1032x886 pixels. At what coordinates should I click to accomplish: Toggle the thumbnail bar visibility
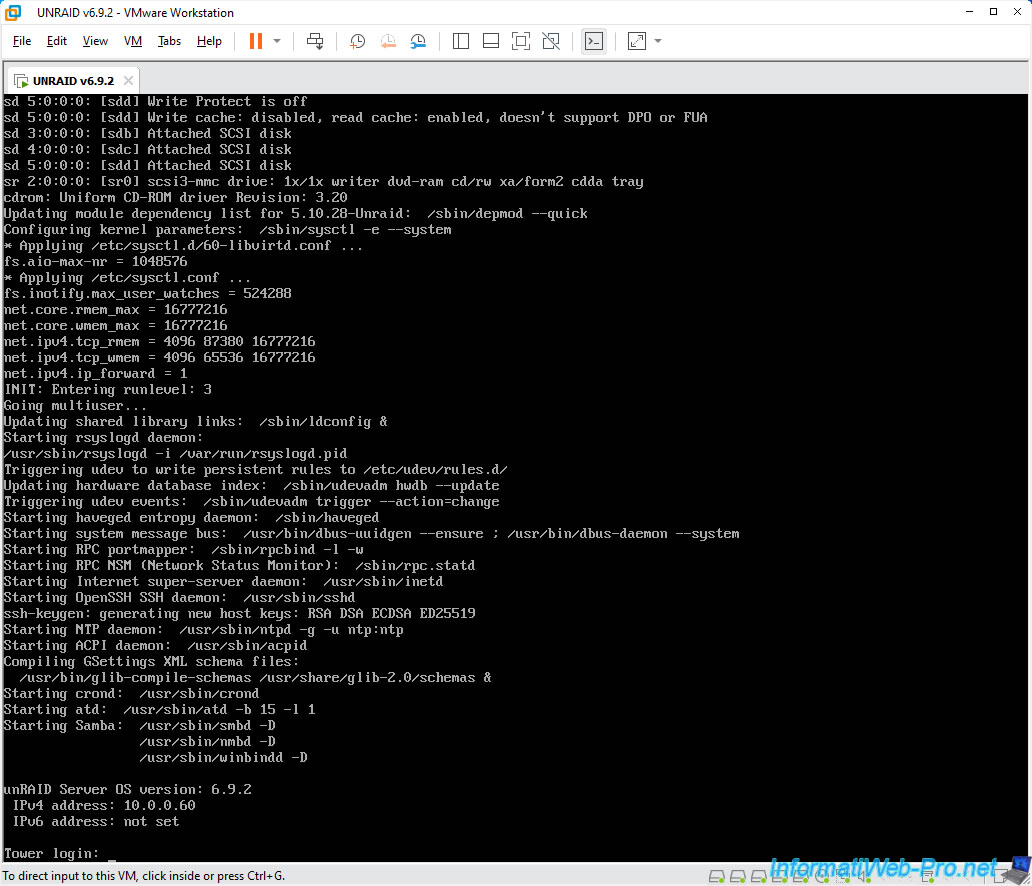coord(490,41)
